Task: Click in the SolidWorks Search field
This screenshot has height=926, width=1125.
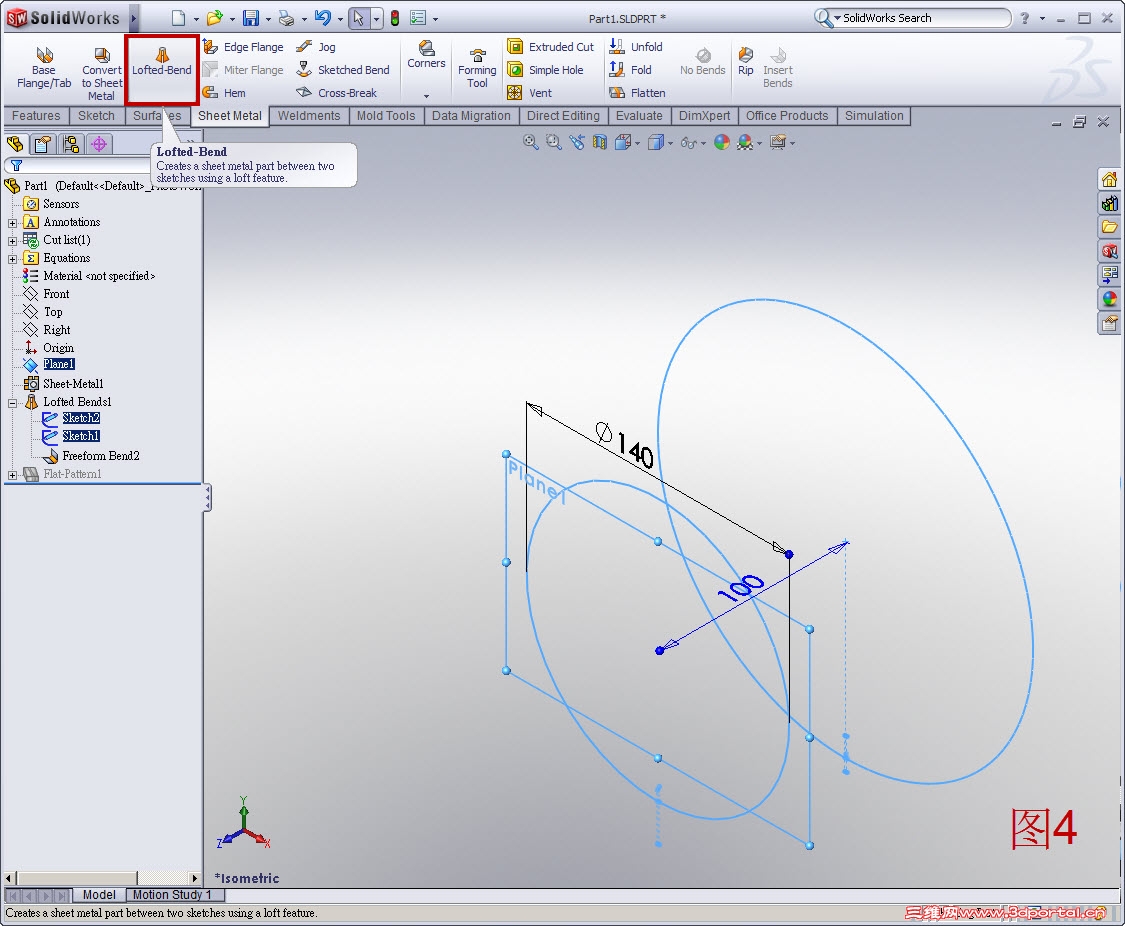Action: point(922,18)
